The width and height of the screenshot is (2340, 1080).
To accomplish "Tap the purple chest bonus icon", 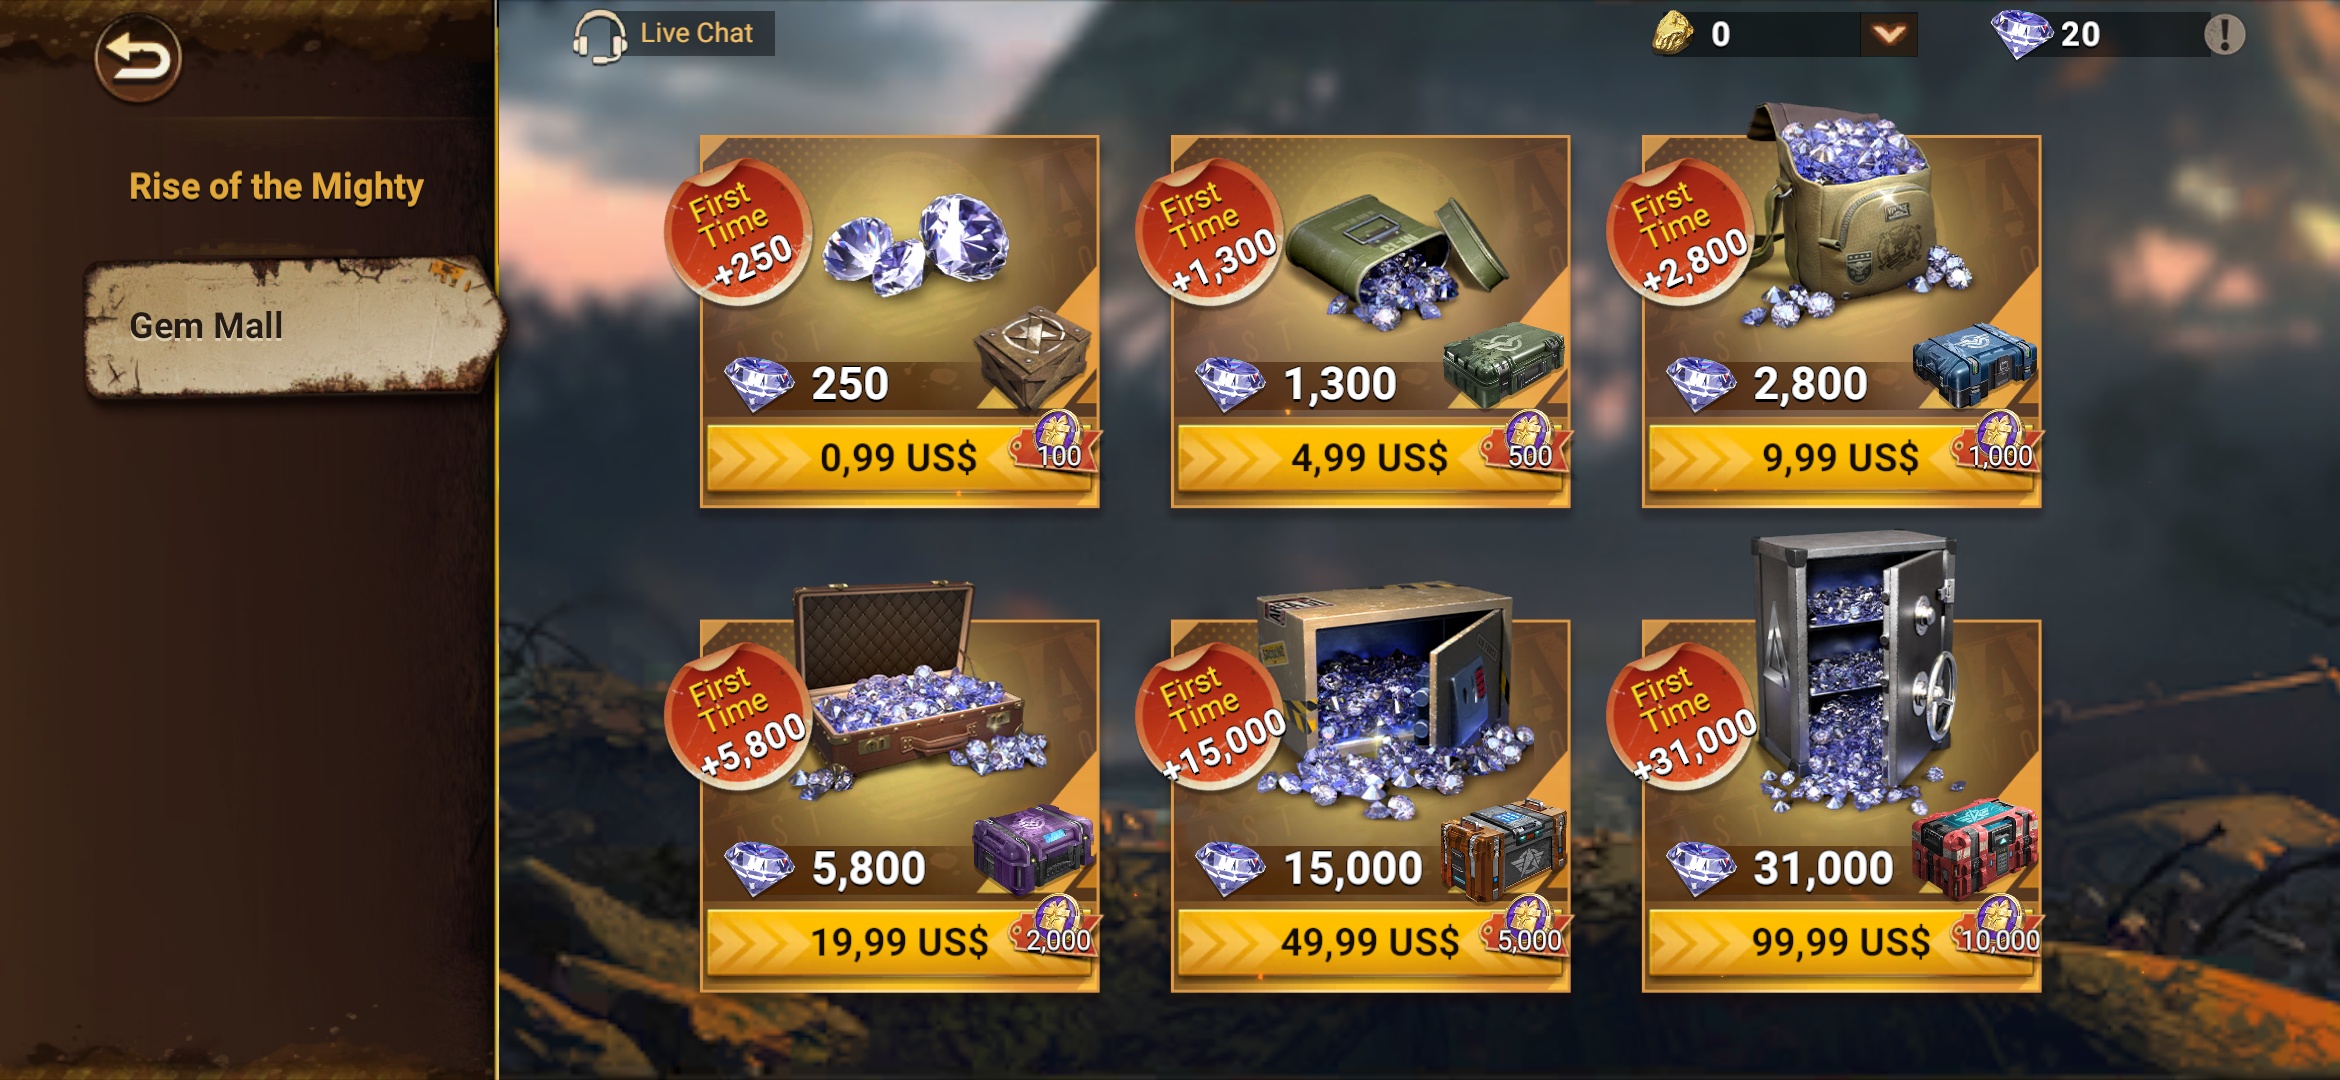I will coord(1034,849).
